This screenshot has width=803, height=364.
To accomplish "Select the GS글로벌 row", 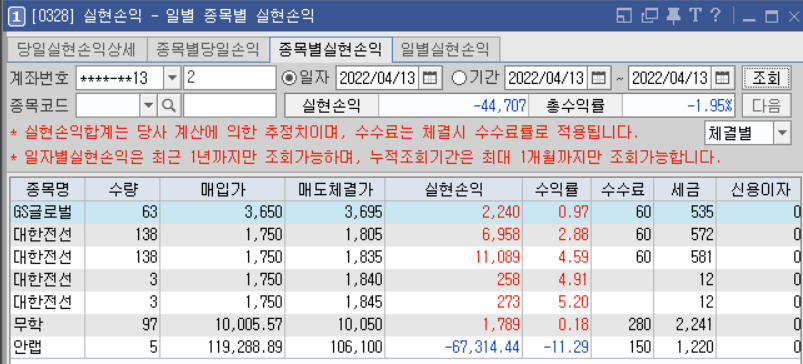I will point(406,212).
